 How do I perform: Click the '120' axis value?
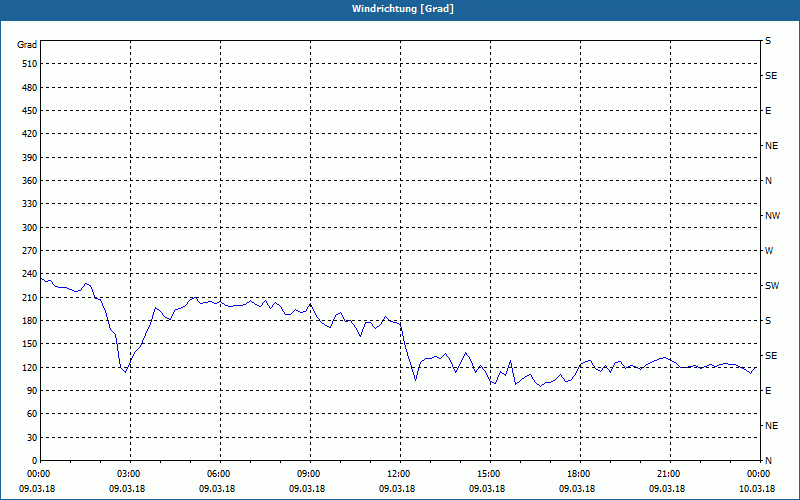30,367
